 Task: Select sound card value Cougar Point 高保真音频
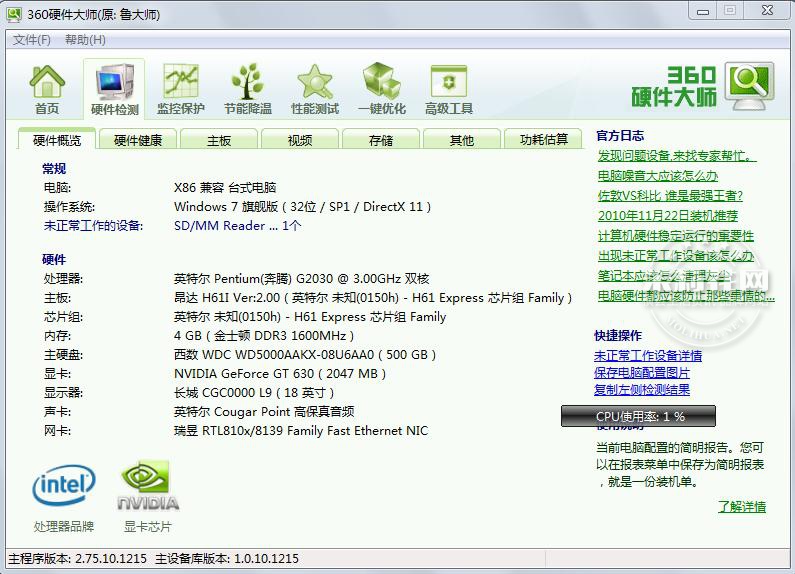(264, 412)
